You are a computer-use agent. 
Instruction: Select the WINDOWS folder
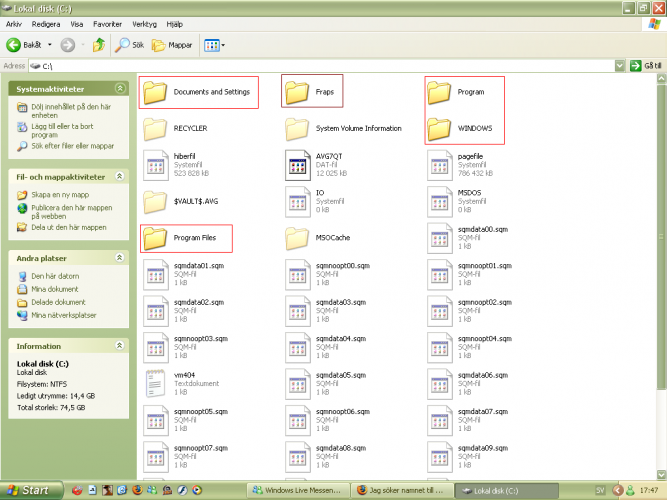coord(440,129)
